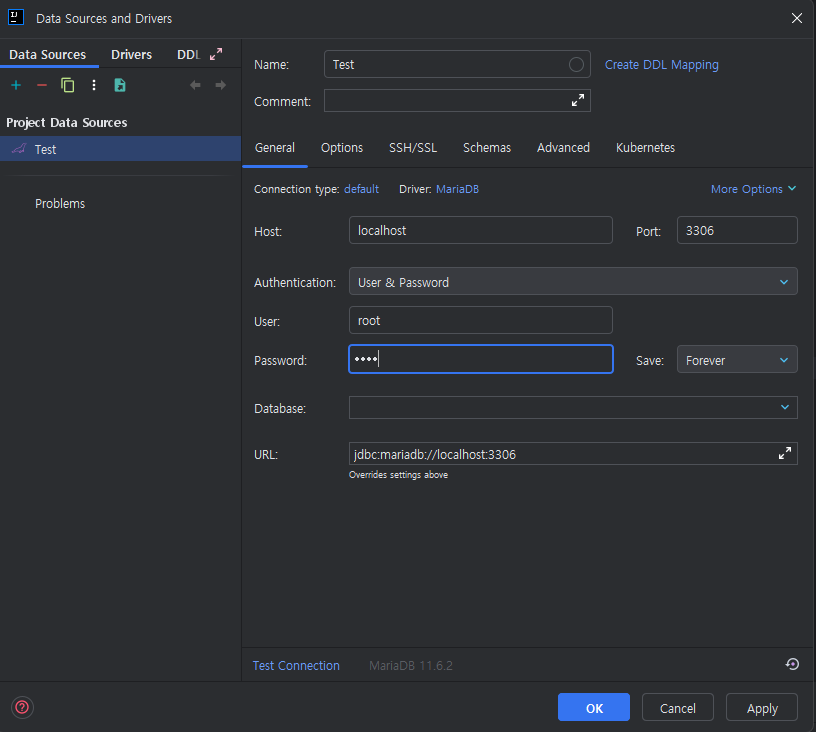Click the revert changes icon at bottom right

coord(792,664)
